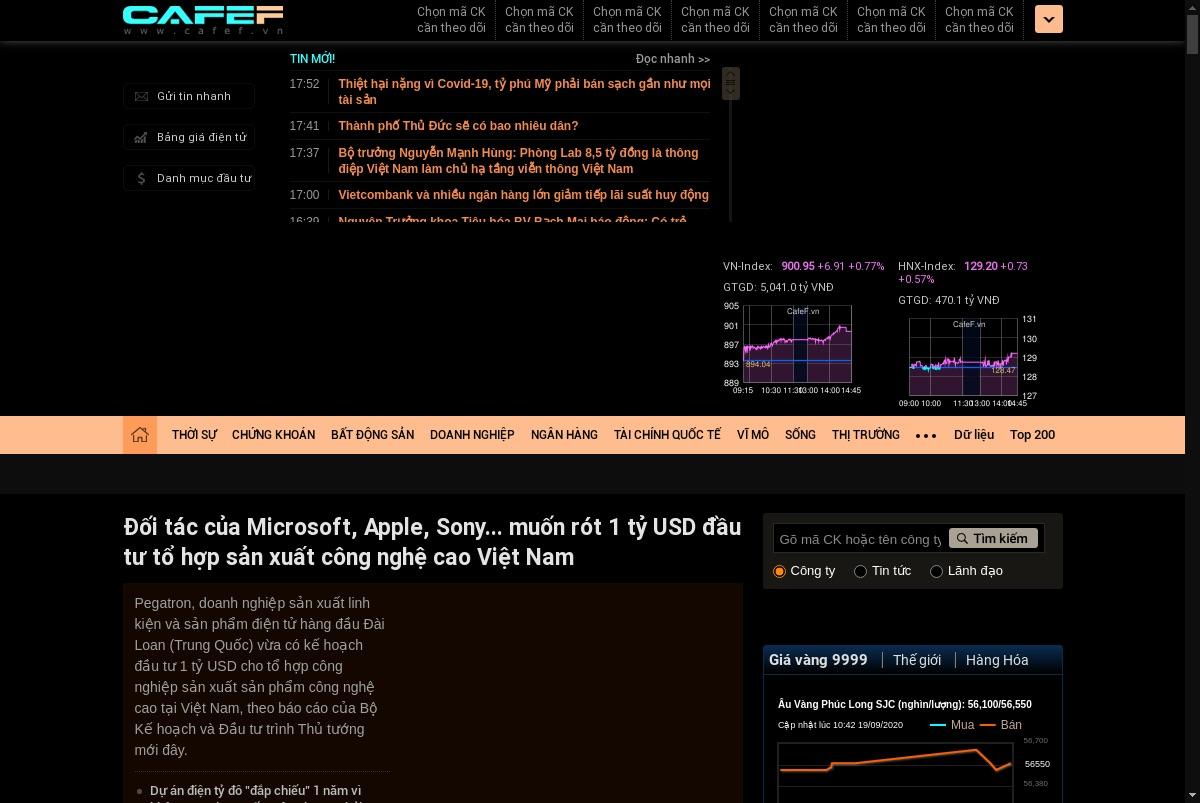Viewport: 1200px width, 803px height.
Task: Open the TÀI CHÍNH QUỐC TẾ menu
Action: [667, 435]
